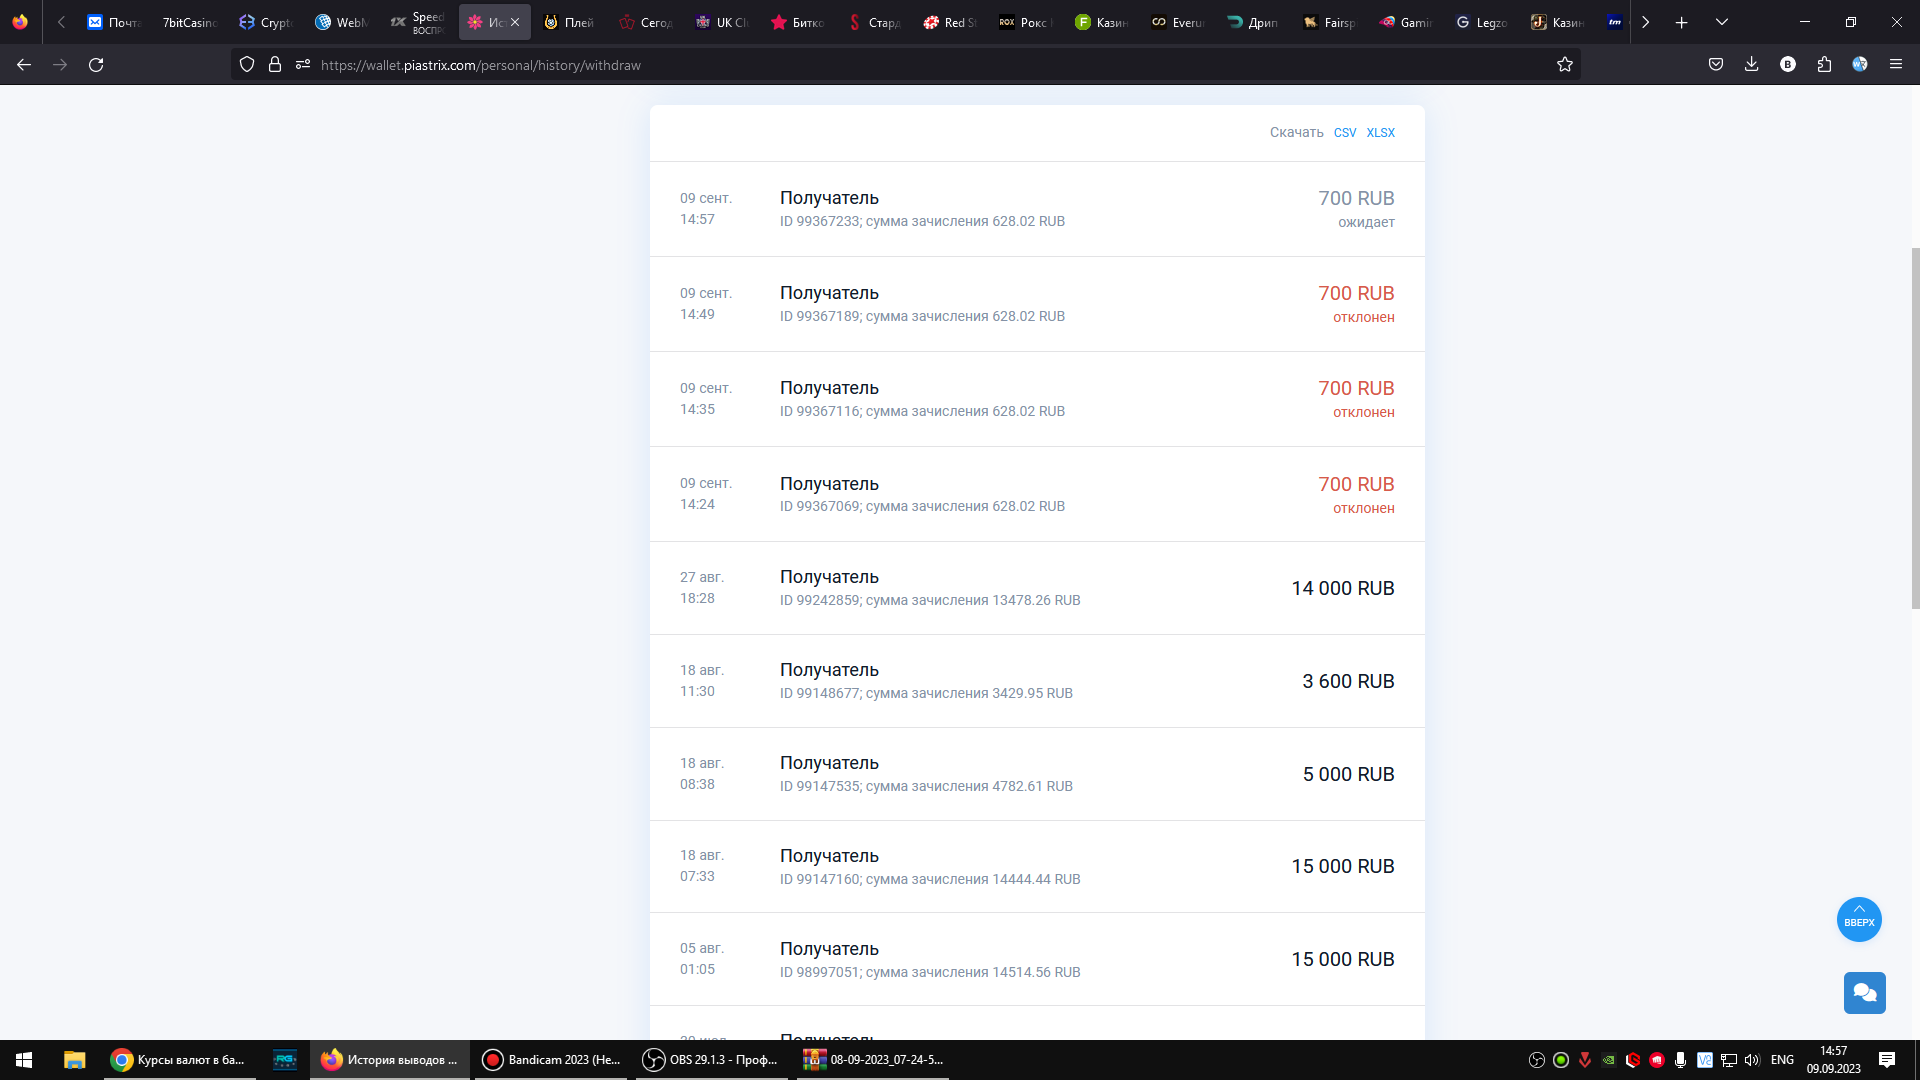This screenshot has height=1080, width=1920.
Task: Open the Firefox hamburger application menu
Action: pos(1895,65)
